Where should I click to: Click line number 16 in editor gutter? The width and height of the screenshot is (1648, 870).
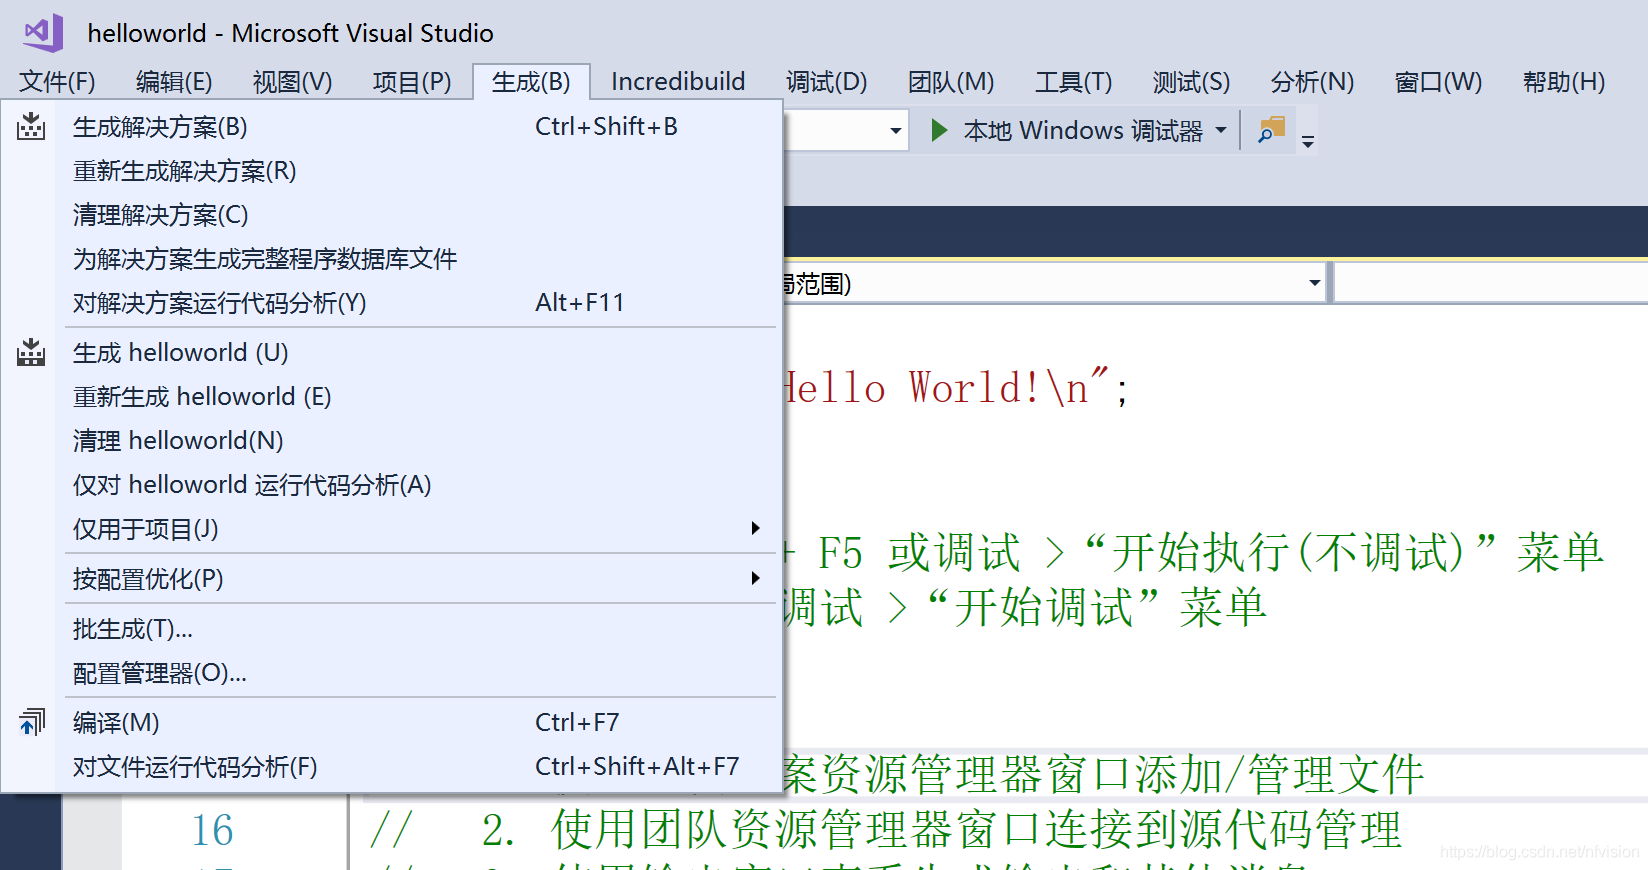tap(212, 830)
